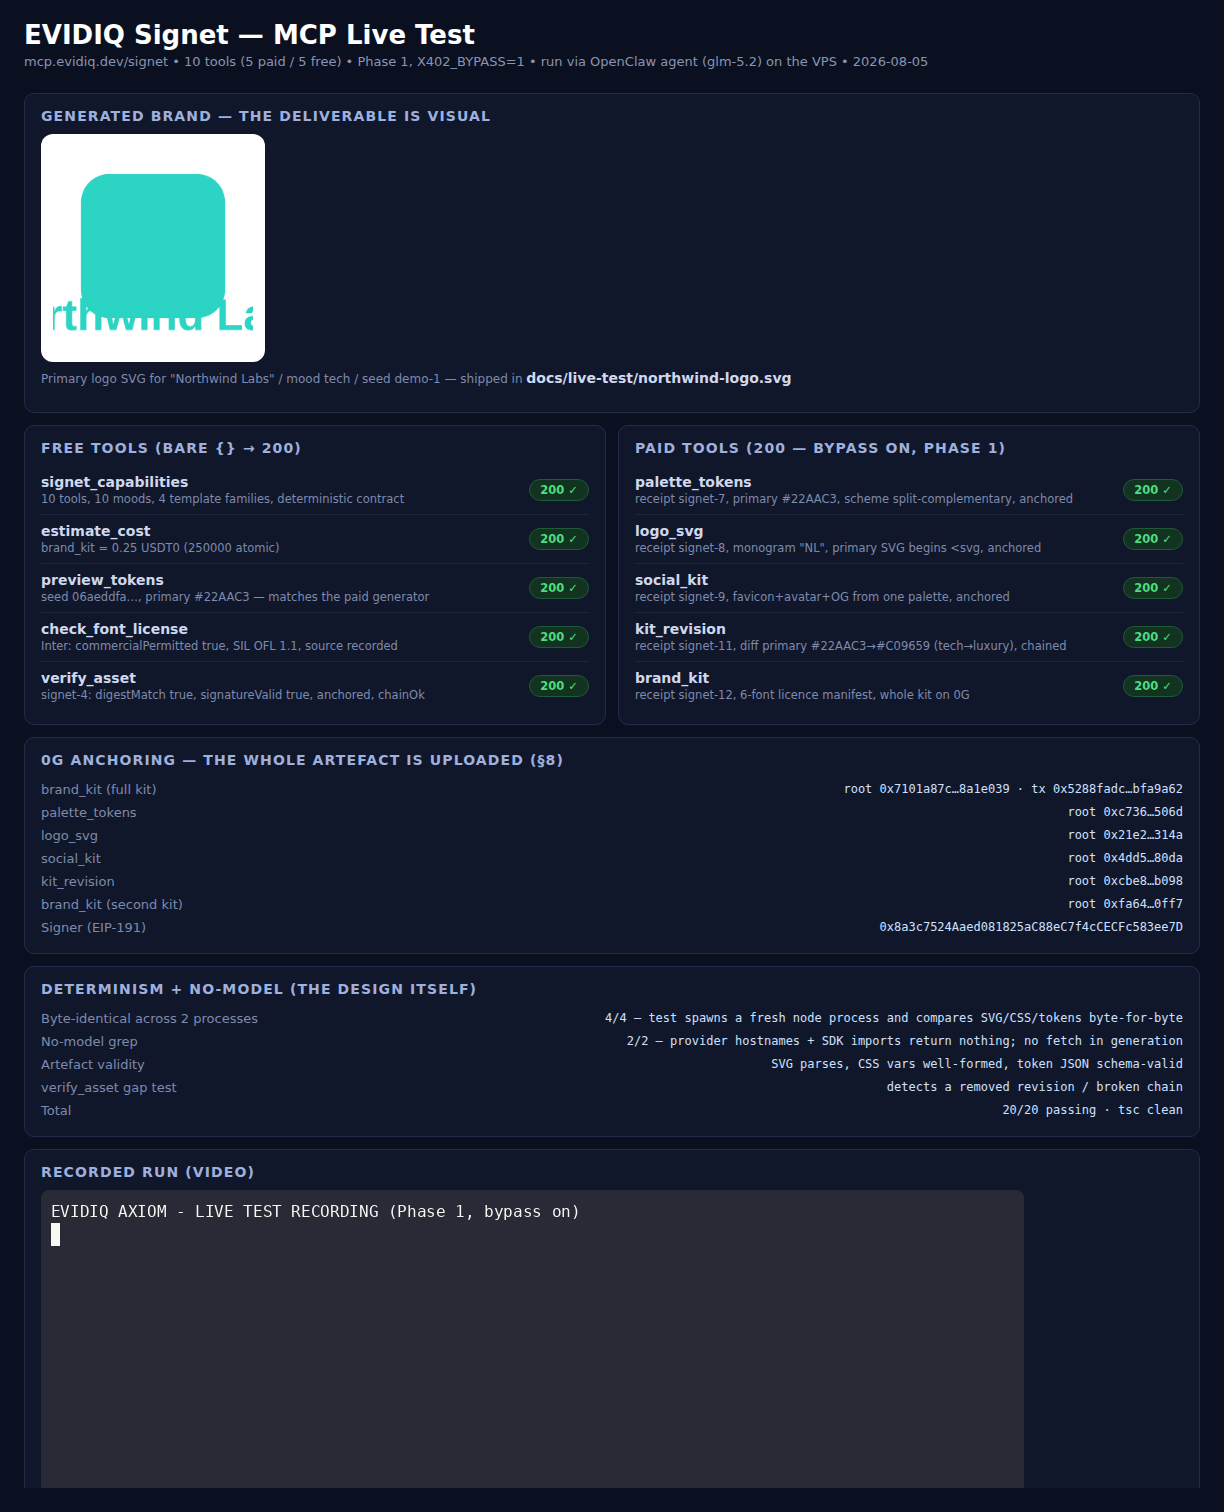Click the 20/20 passing · tsc clean value
1224x1512 pixels.
pyautogui.click(x=1092, y=1110)
